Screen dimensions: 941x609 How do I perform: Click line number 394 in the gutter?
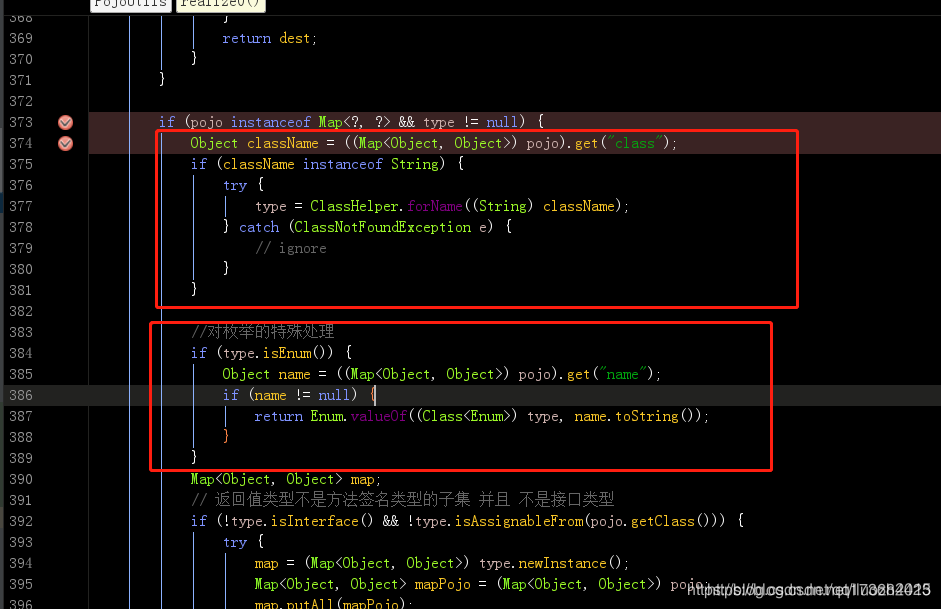[x=21, y=563]
